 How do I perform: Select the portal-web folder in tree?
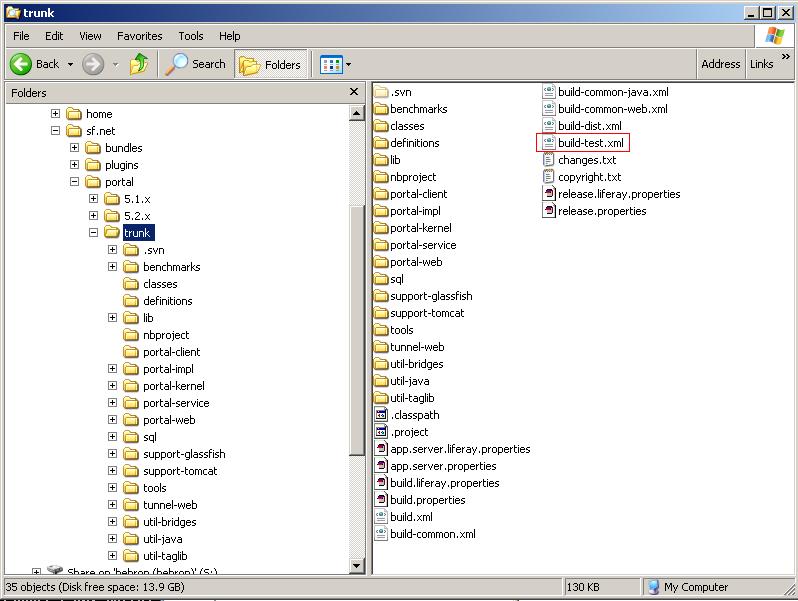click(168, 420)
